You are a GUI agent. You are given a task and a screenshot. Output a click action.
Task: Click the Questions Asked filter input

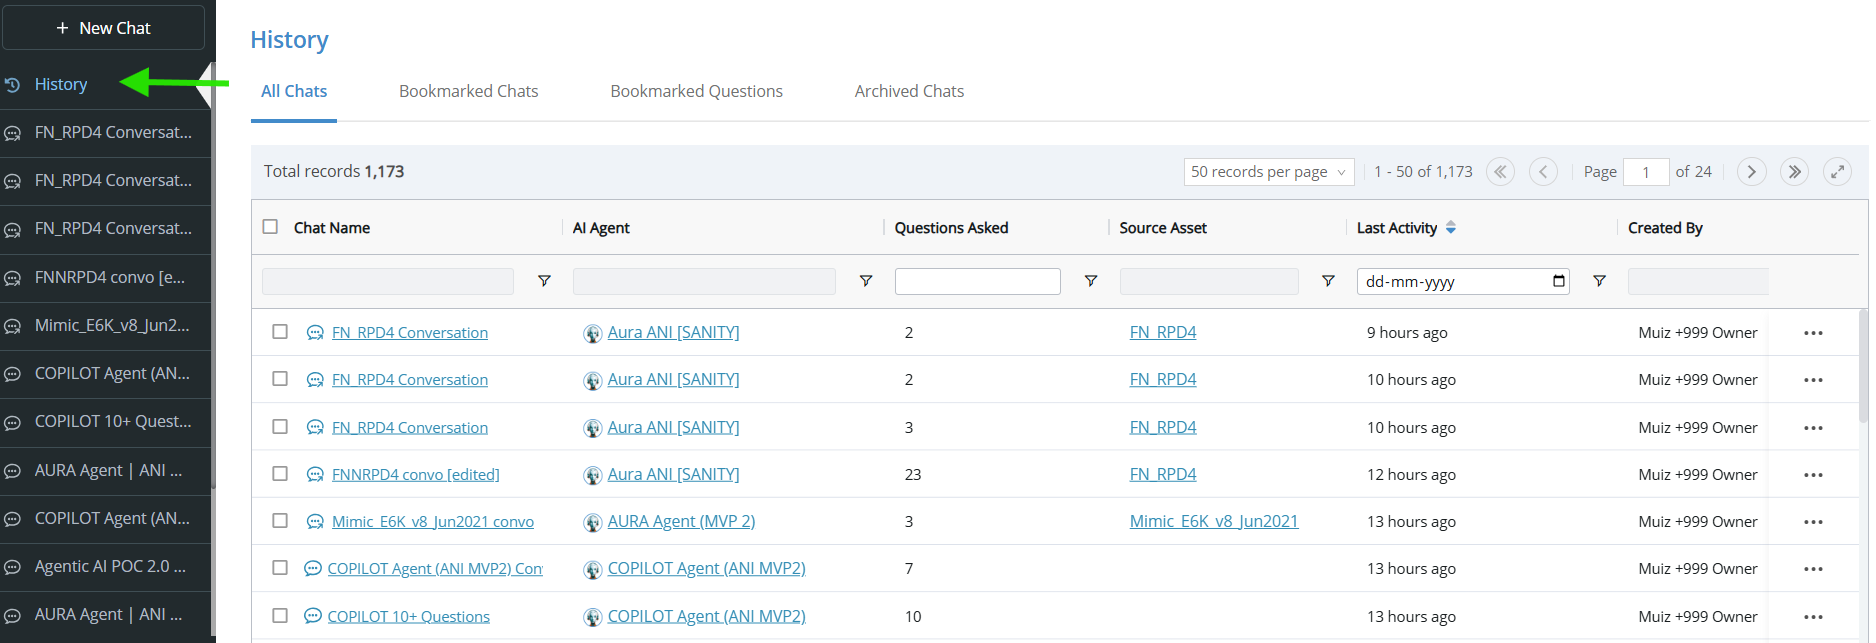click(x=978, y=282)
